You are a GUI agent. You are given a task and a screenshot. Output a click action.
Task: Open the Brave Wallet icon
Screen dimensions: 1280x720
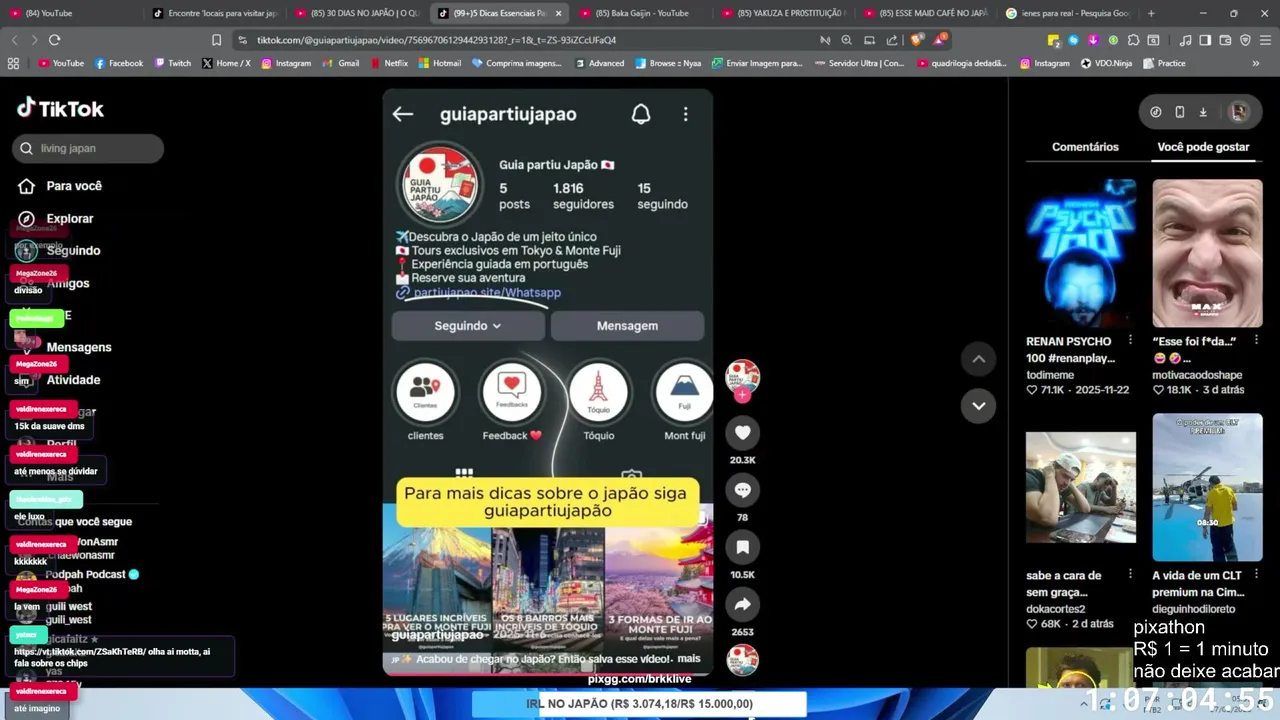[1225, 40]
